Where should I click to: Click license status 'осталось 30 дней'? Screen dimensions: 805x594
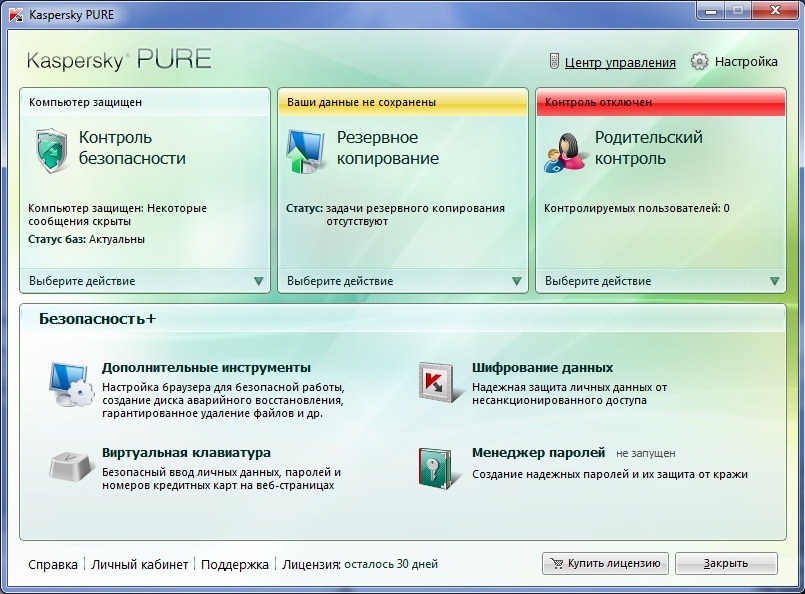coord(391,564)
